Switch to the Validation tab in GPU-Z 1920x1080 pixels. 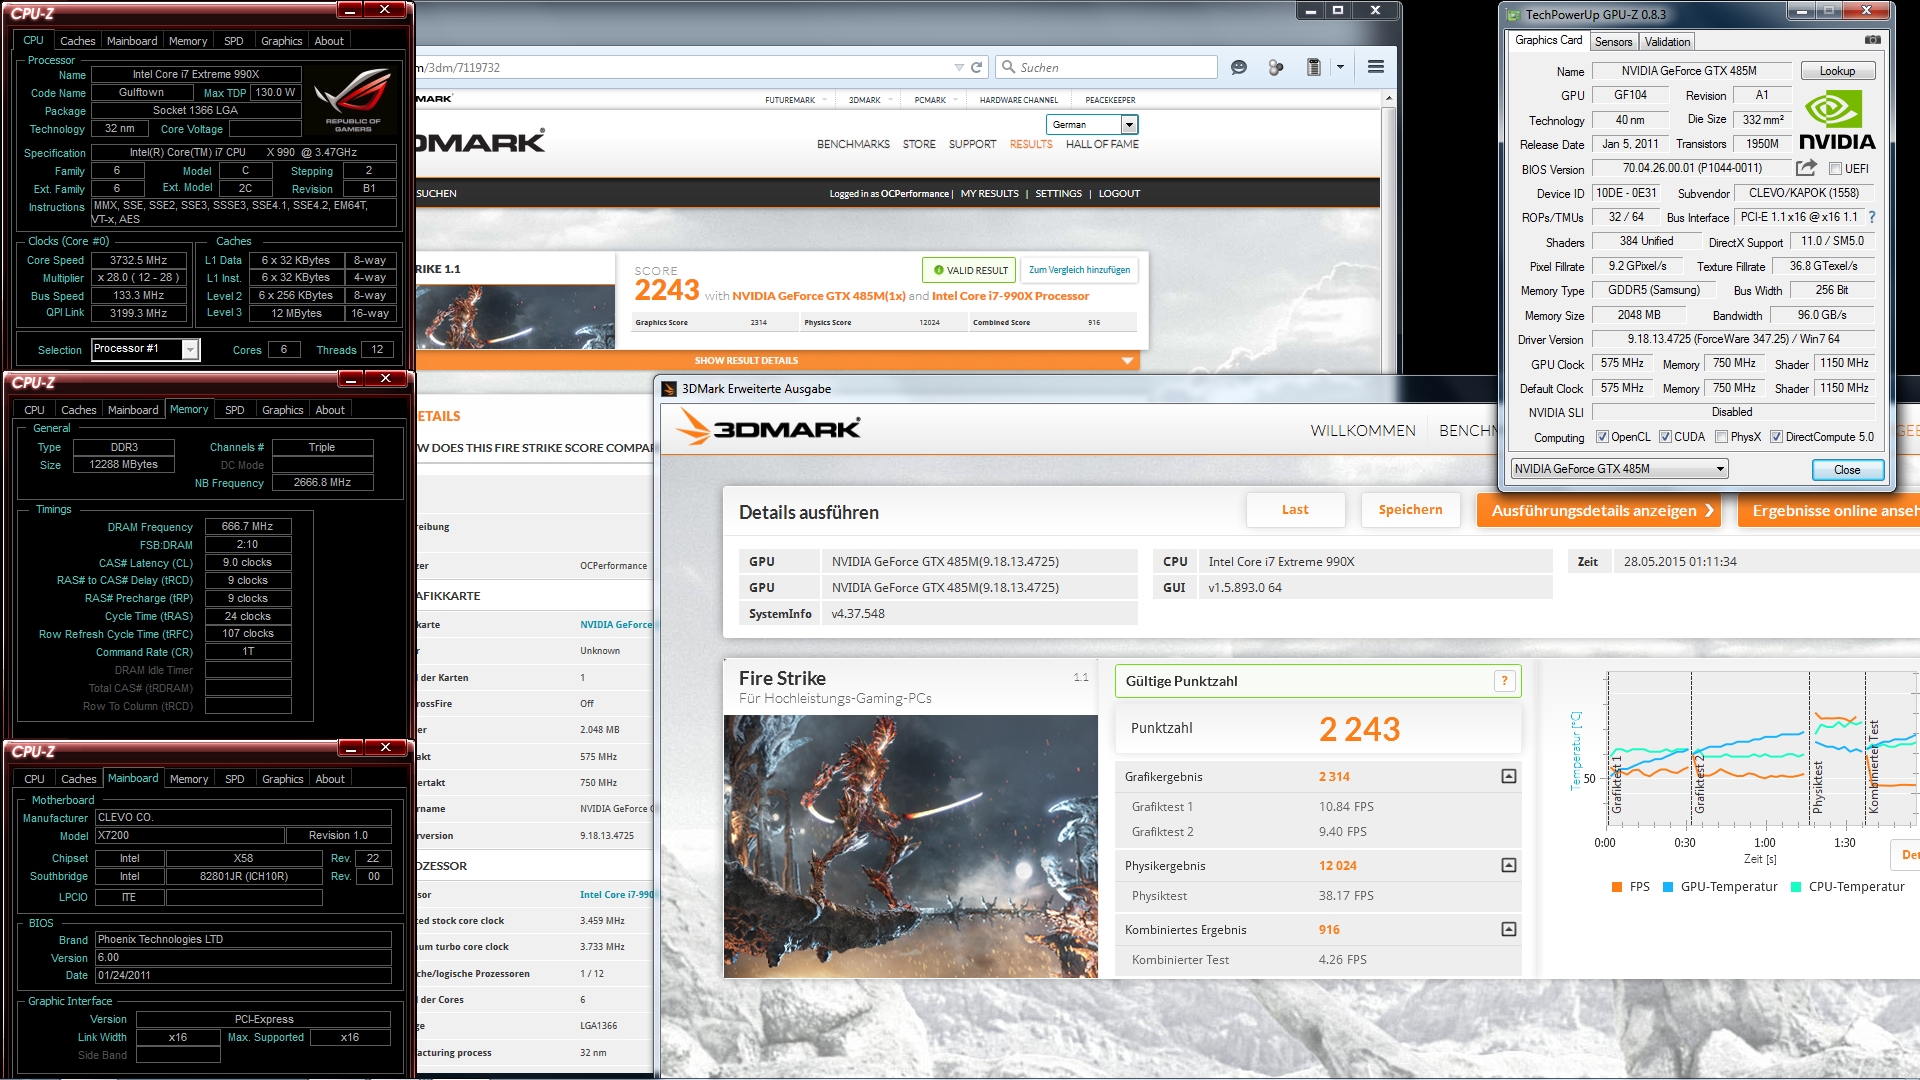[1667, 42]
